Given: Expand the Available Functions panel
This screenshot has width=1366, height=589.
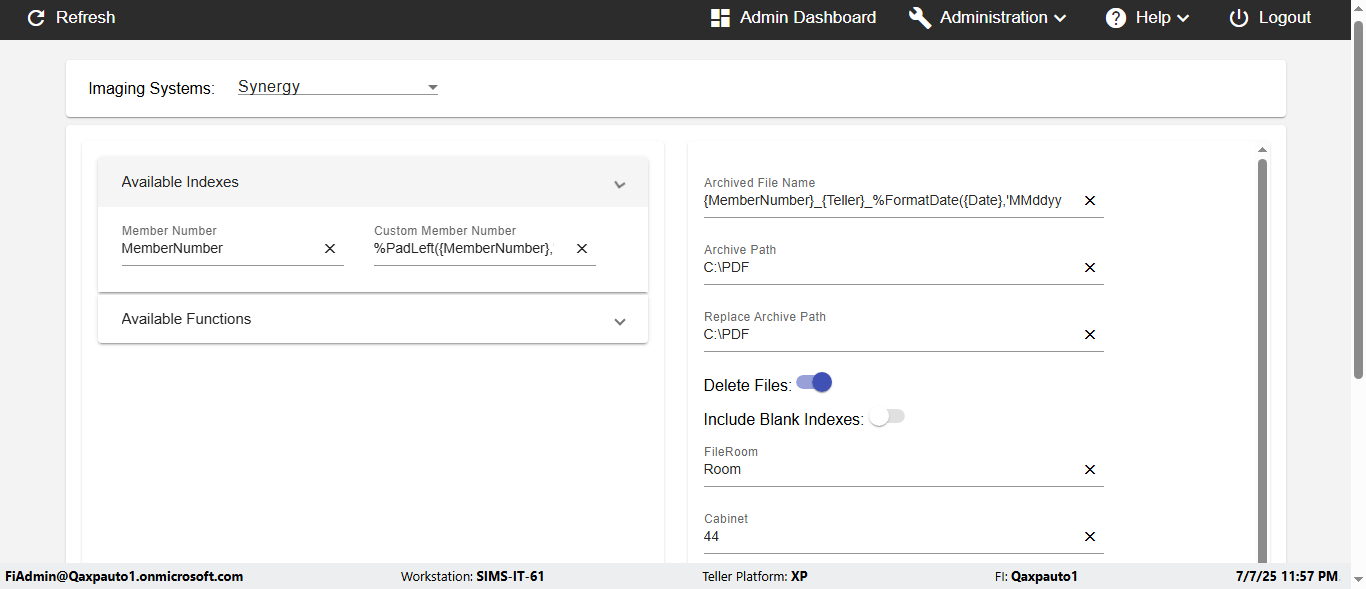Looking at the screenshot, I should pos(620,321).
